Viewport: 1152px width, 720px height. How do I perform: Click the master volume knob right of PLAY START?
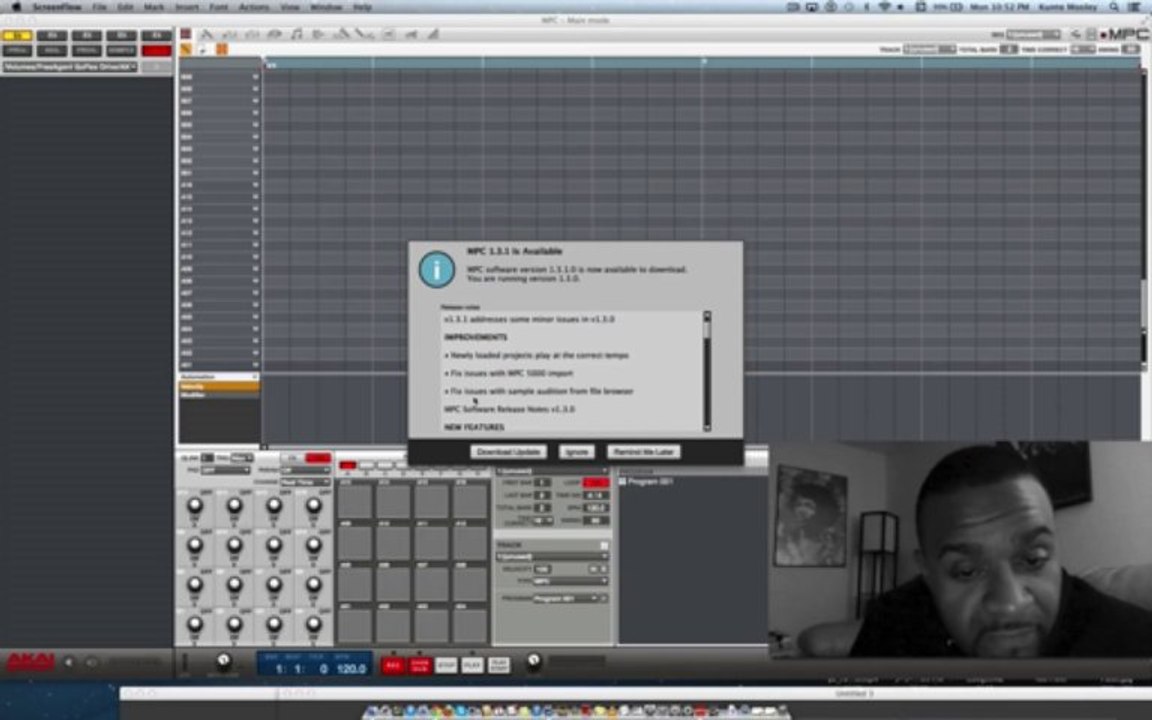534,661
